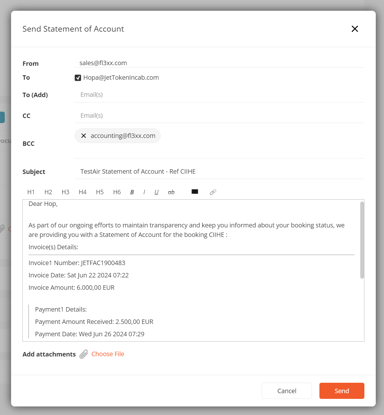Click the Invoice1 Number JETFAC1900483 line
This screenshot has height=415, width=384.
(77, 263)
